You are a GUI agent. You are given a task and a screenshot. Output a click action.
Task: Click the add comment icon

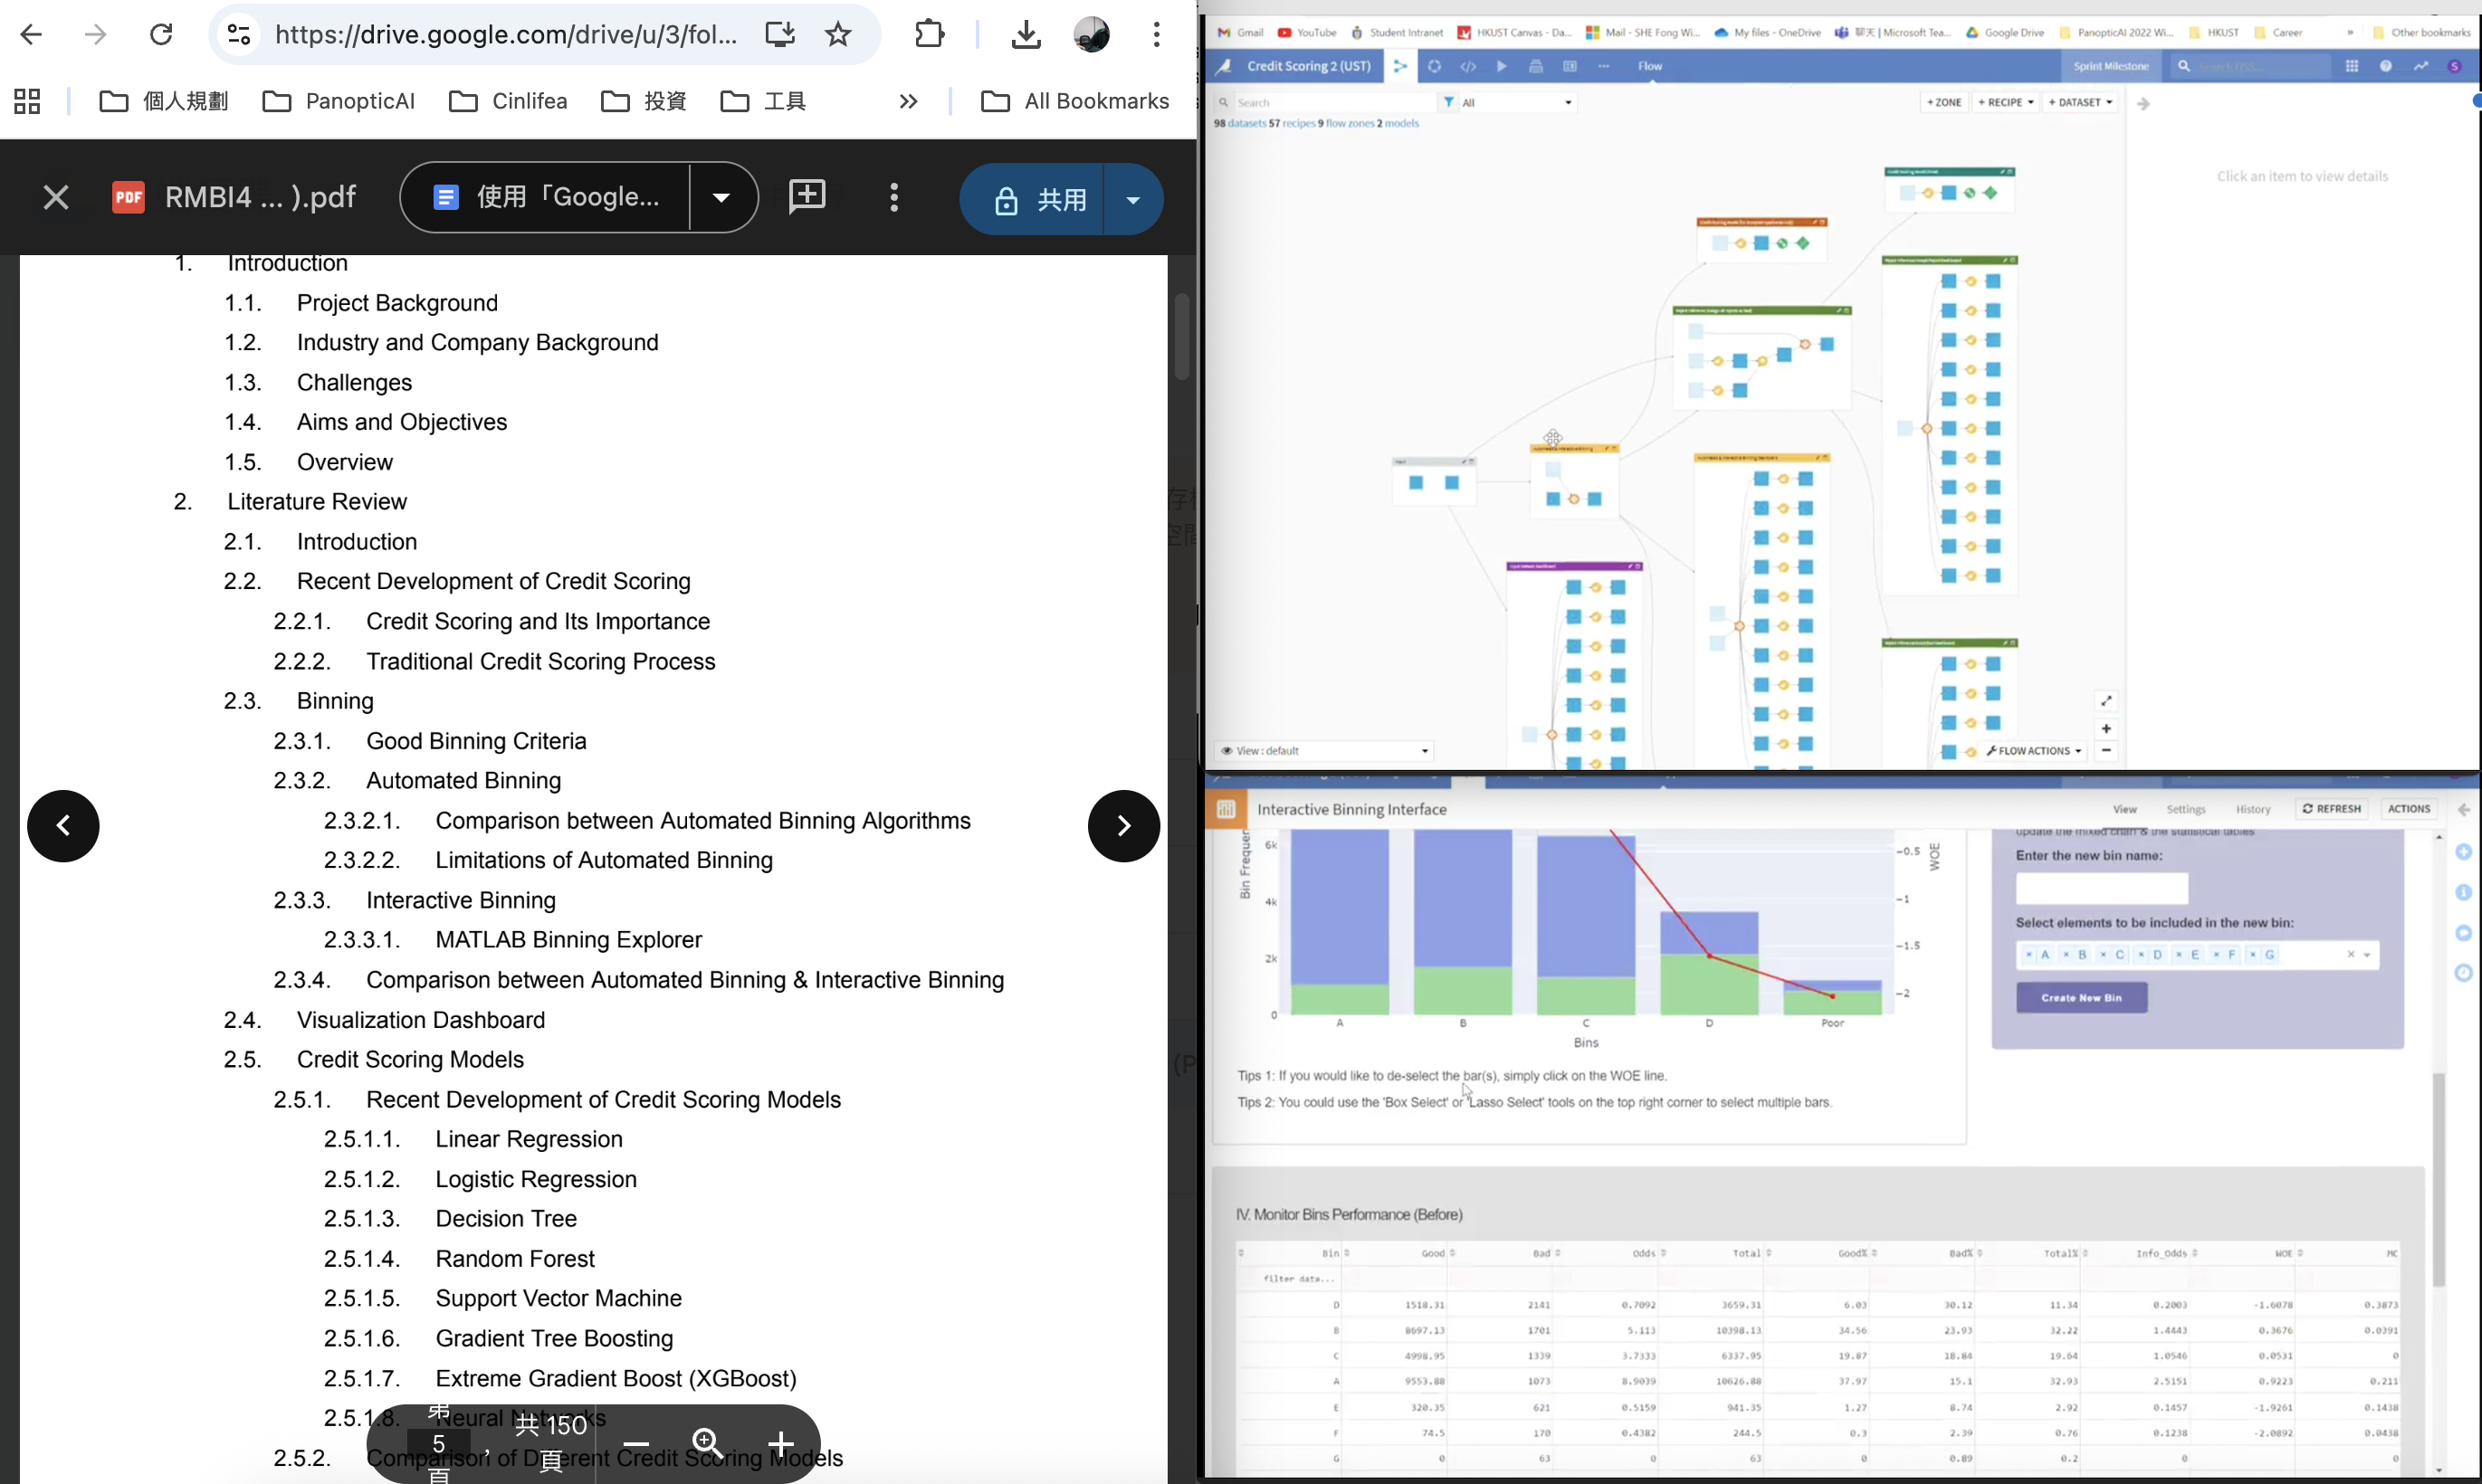click(x=807, y=197)
